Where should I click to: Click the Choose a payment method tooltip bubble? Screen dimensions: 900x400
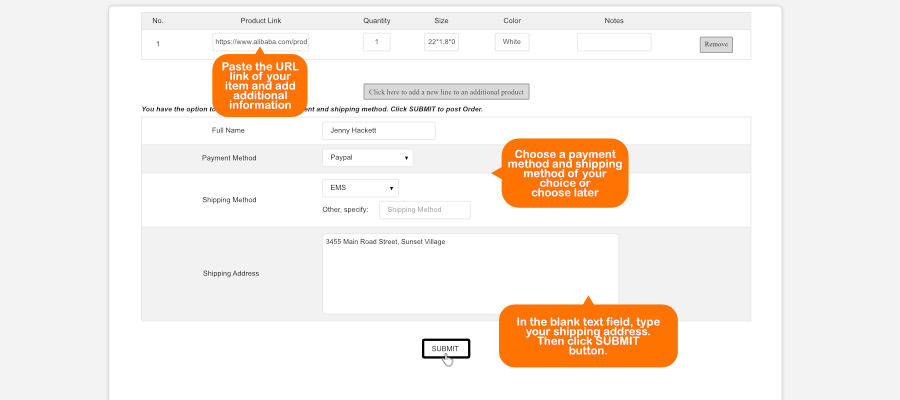click(565, 173)
